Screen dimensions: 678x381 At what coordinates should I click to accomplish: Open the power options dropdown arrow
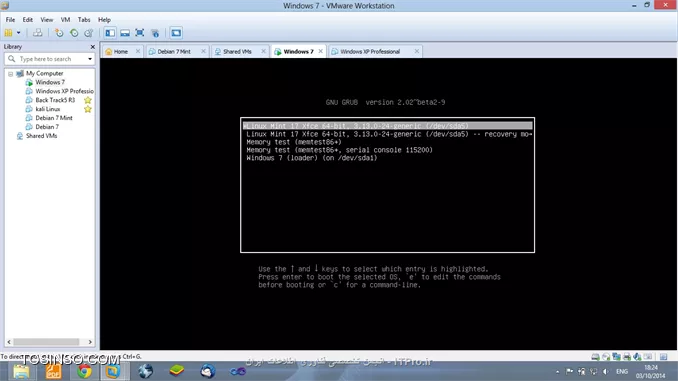[19, 33]
